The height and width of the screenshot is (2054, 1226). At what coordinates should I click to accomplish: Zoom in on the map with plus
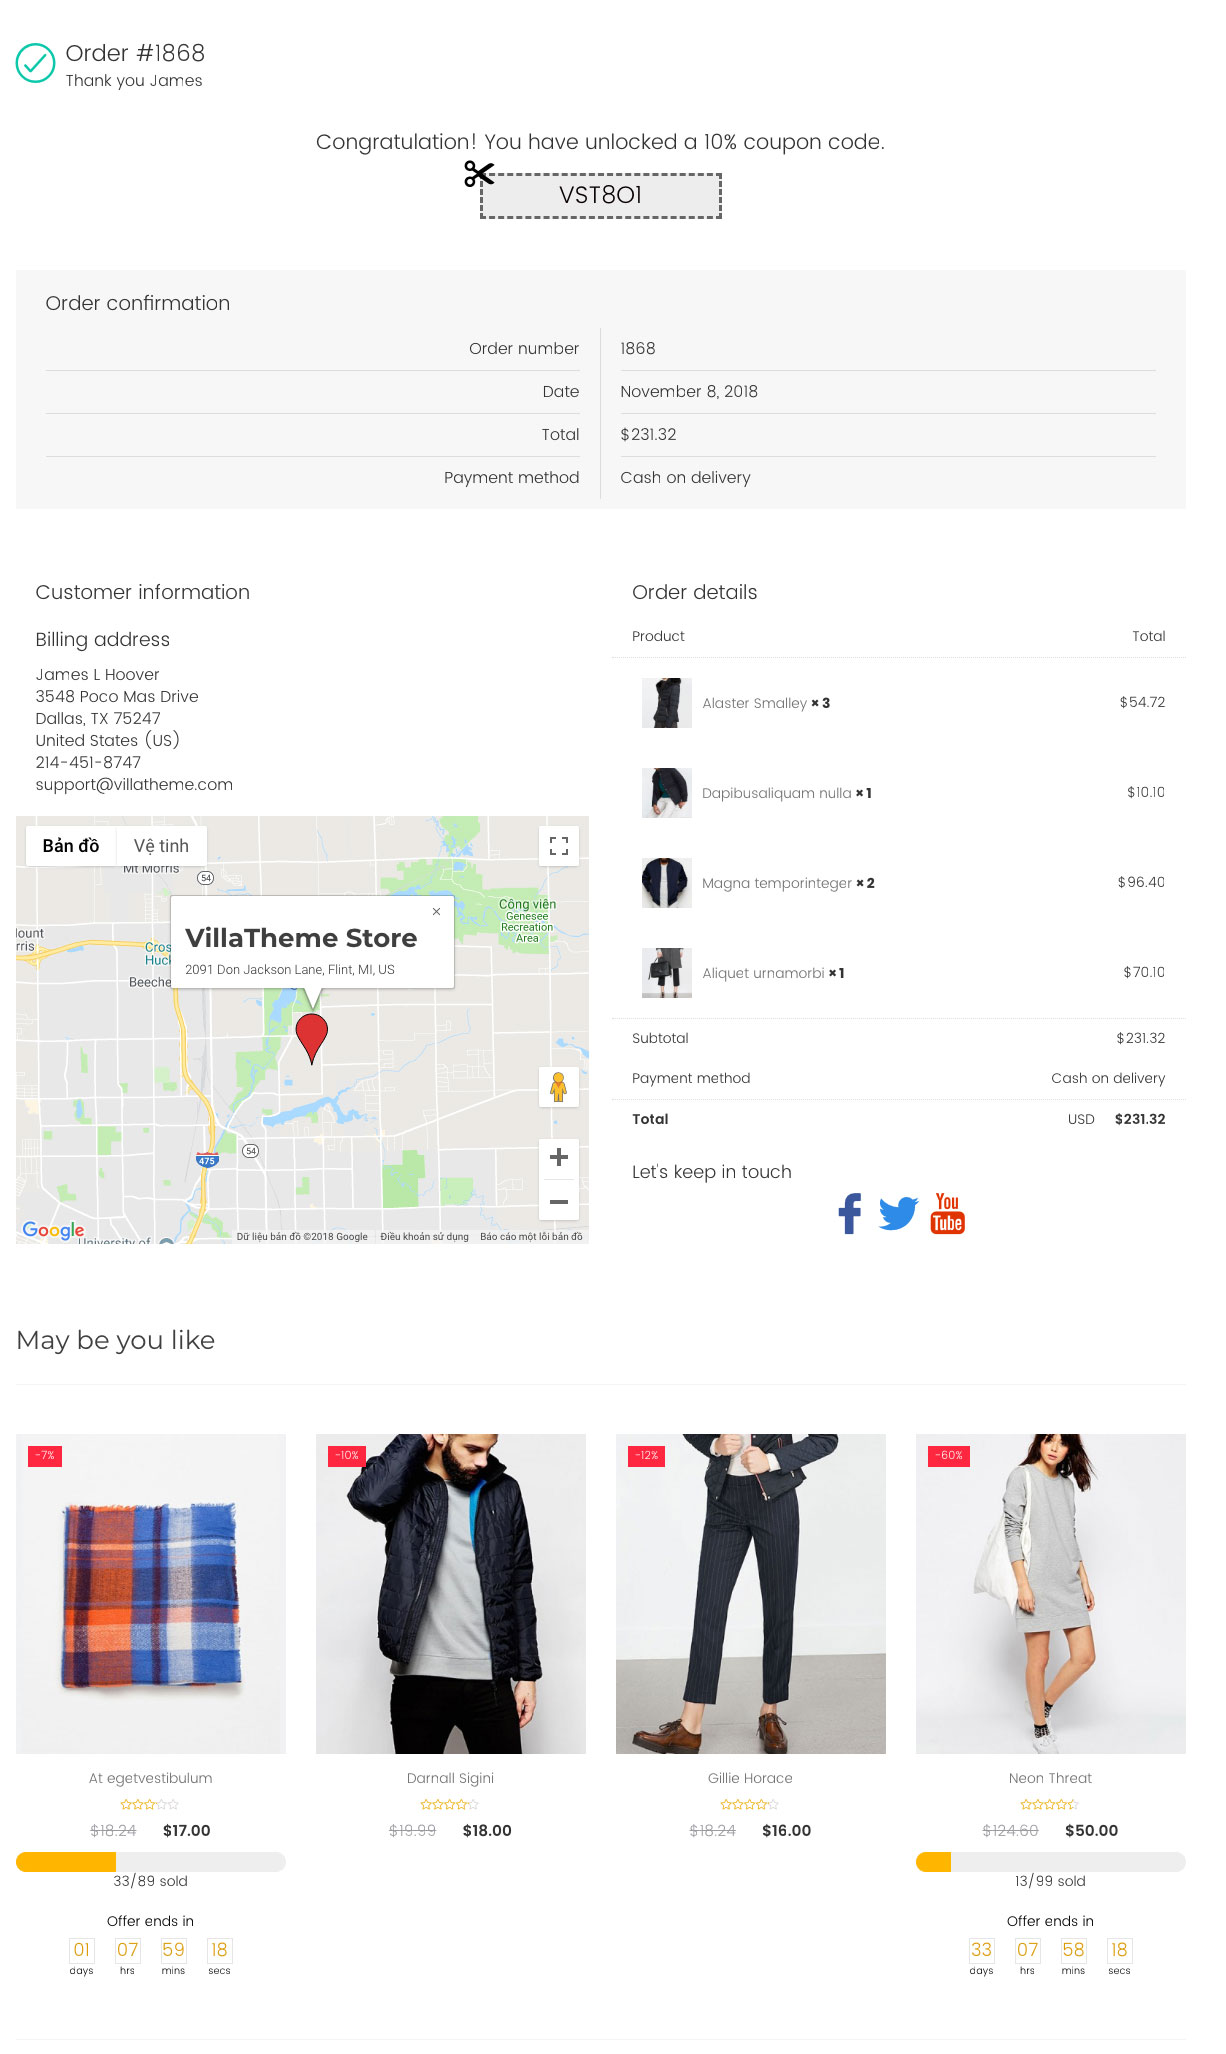[559, 1157]
